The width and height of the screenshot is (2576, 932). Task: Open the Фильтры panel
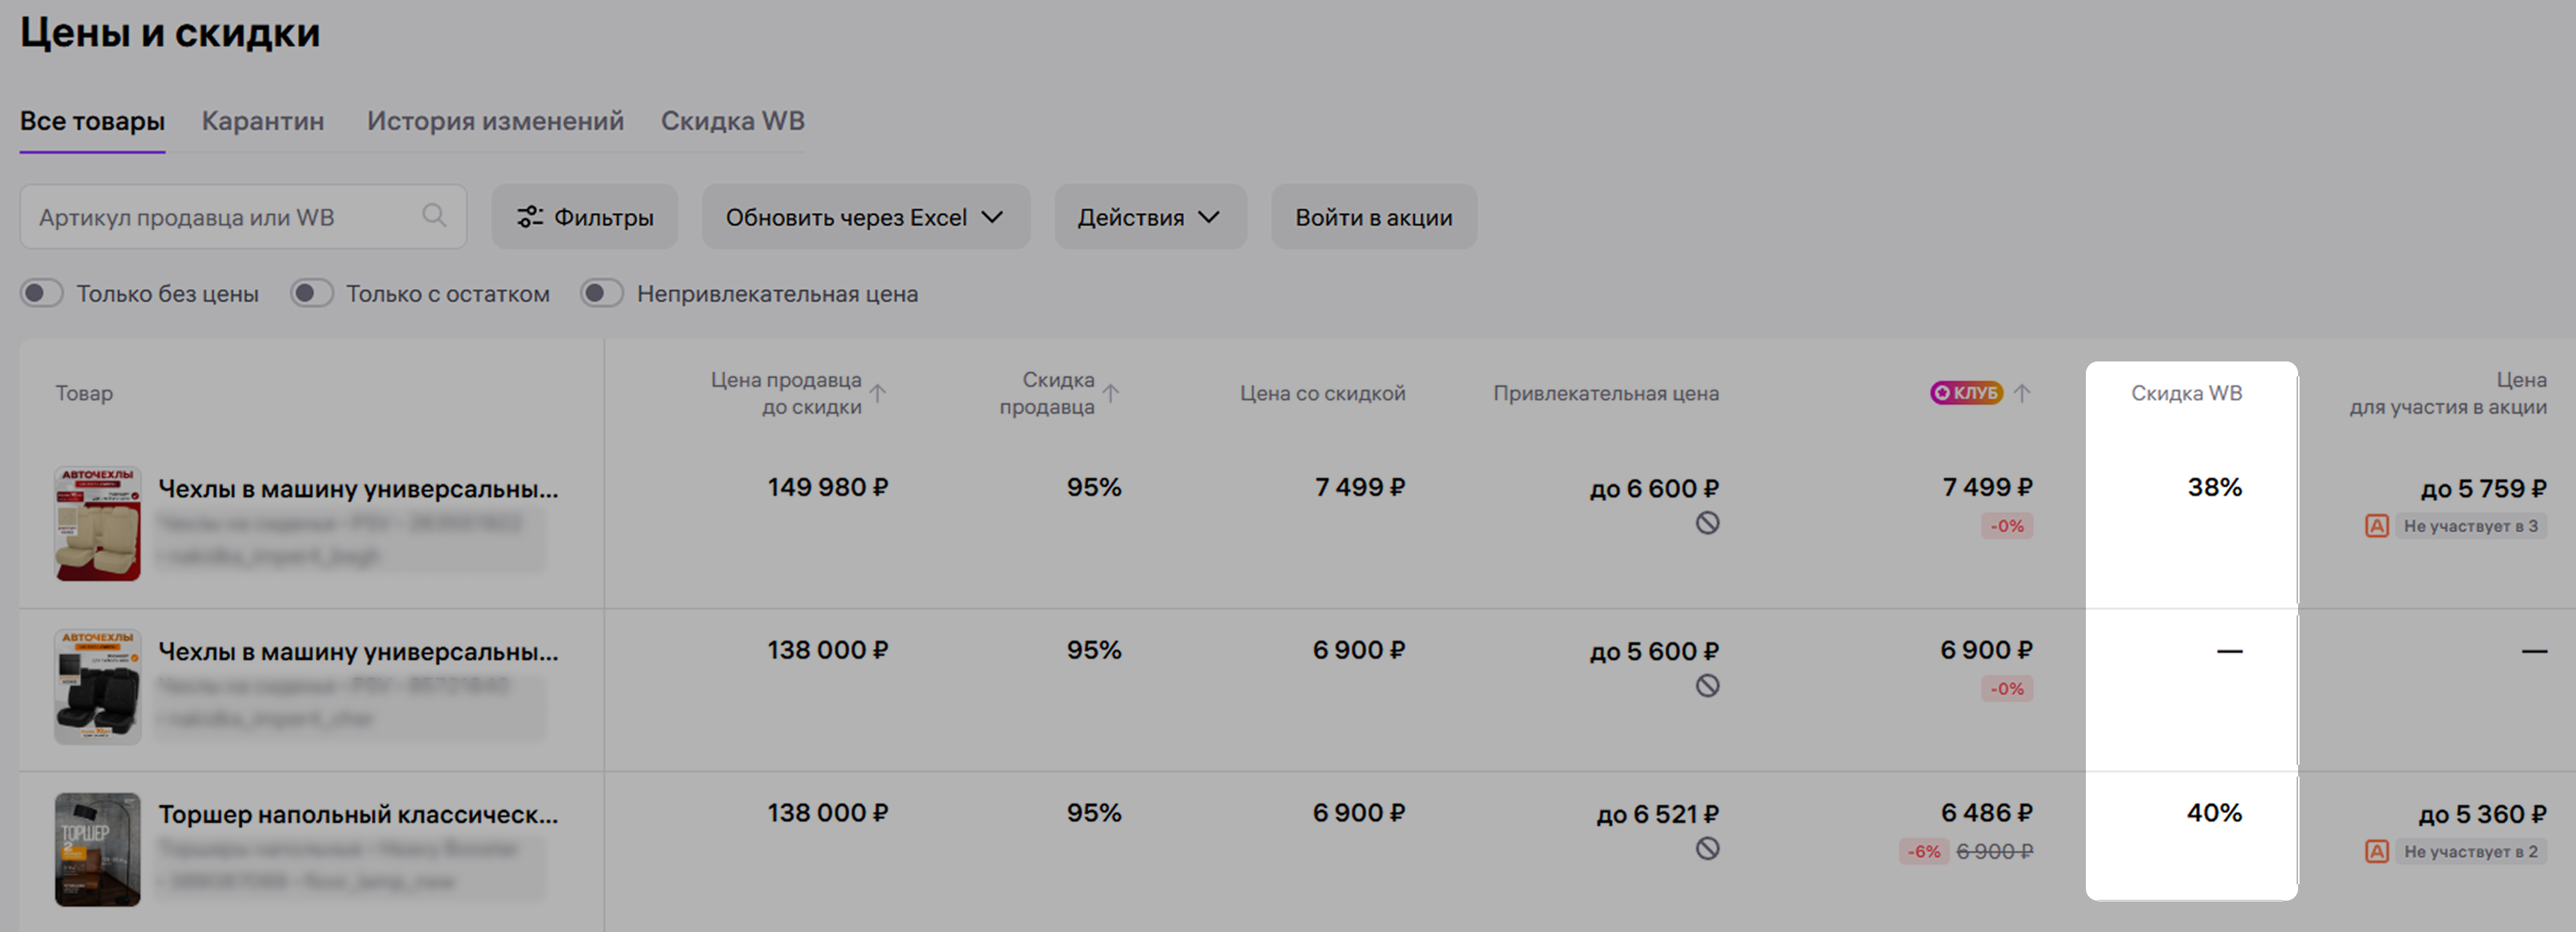click(584, 217)
